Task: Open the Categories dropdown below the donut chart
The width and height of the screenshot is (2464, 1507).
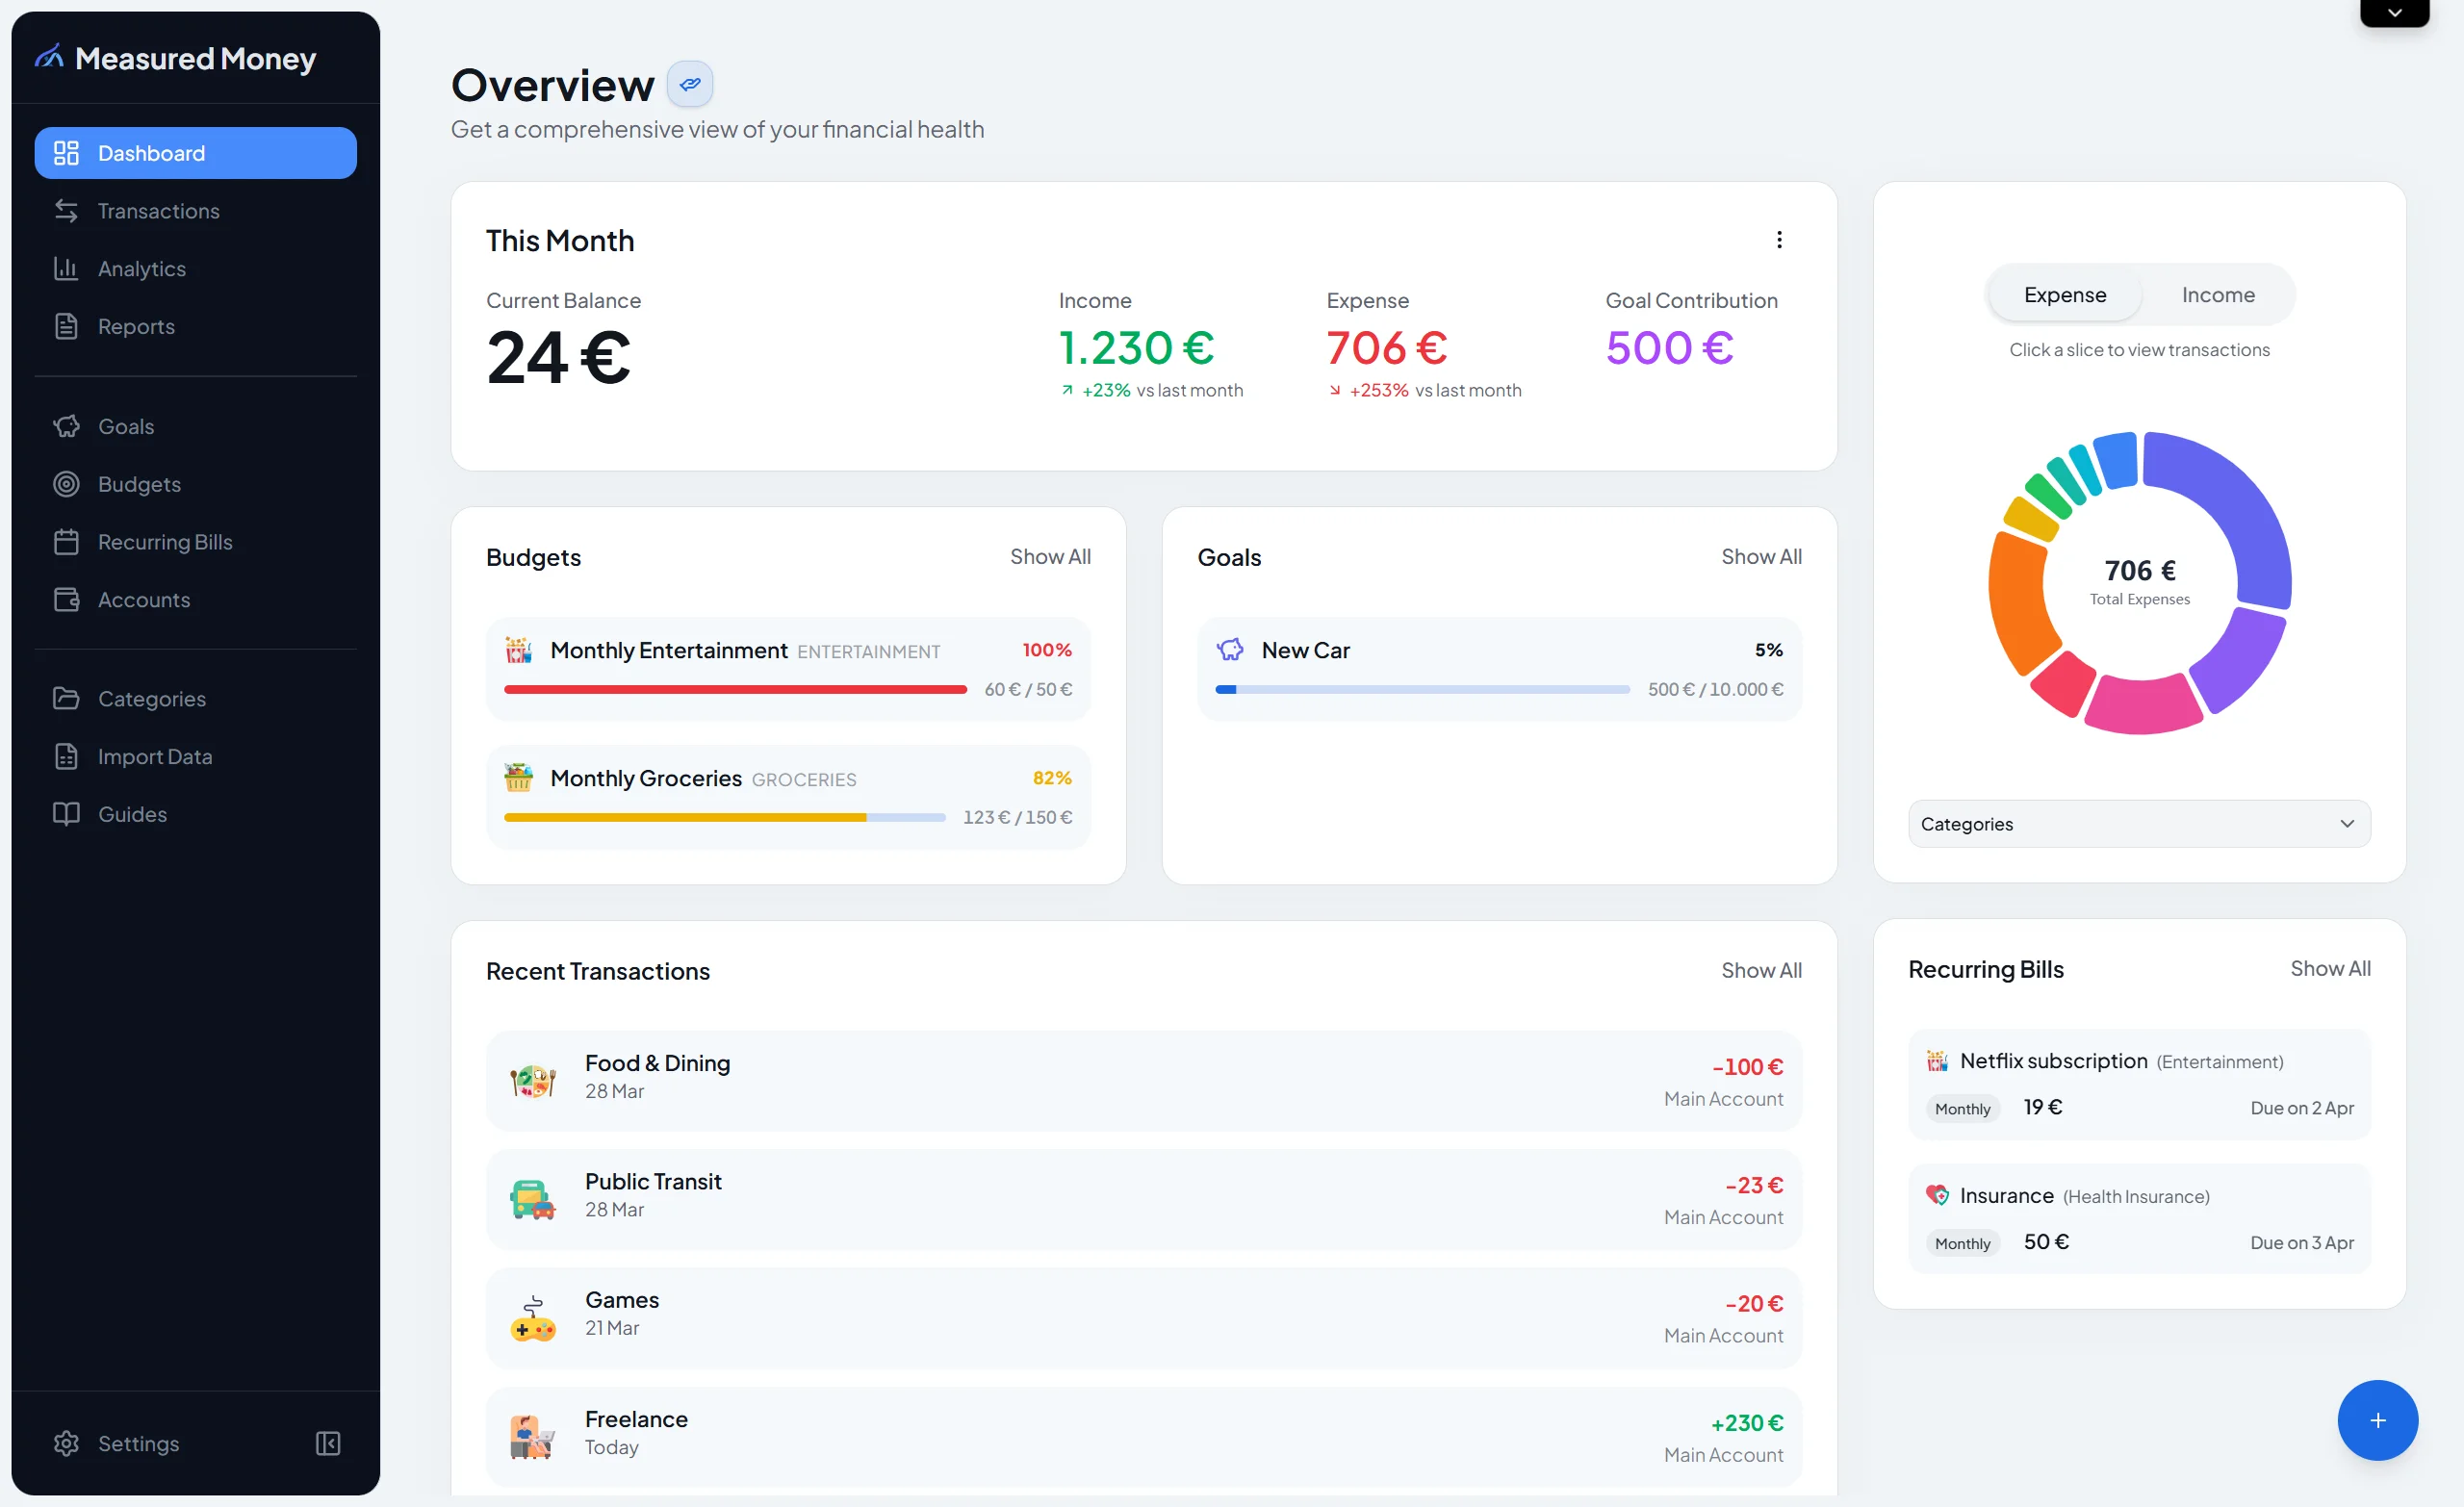Action: pos(2138,823)
